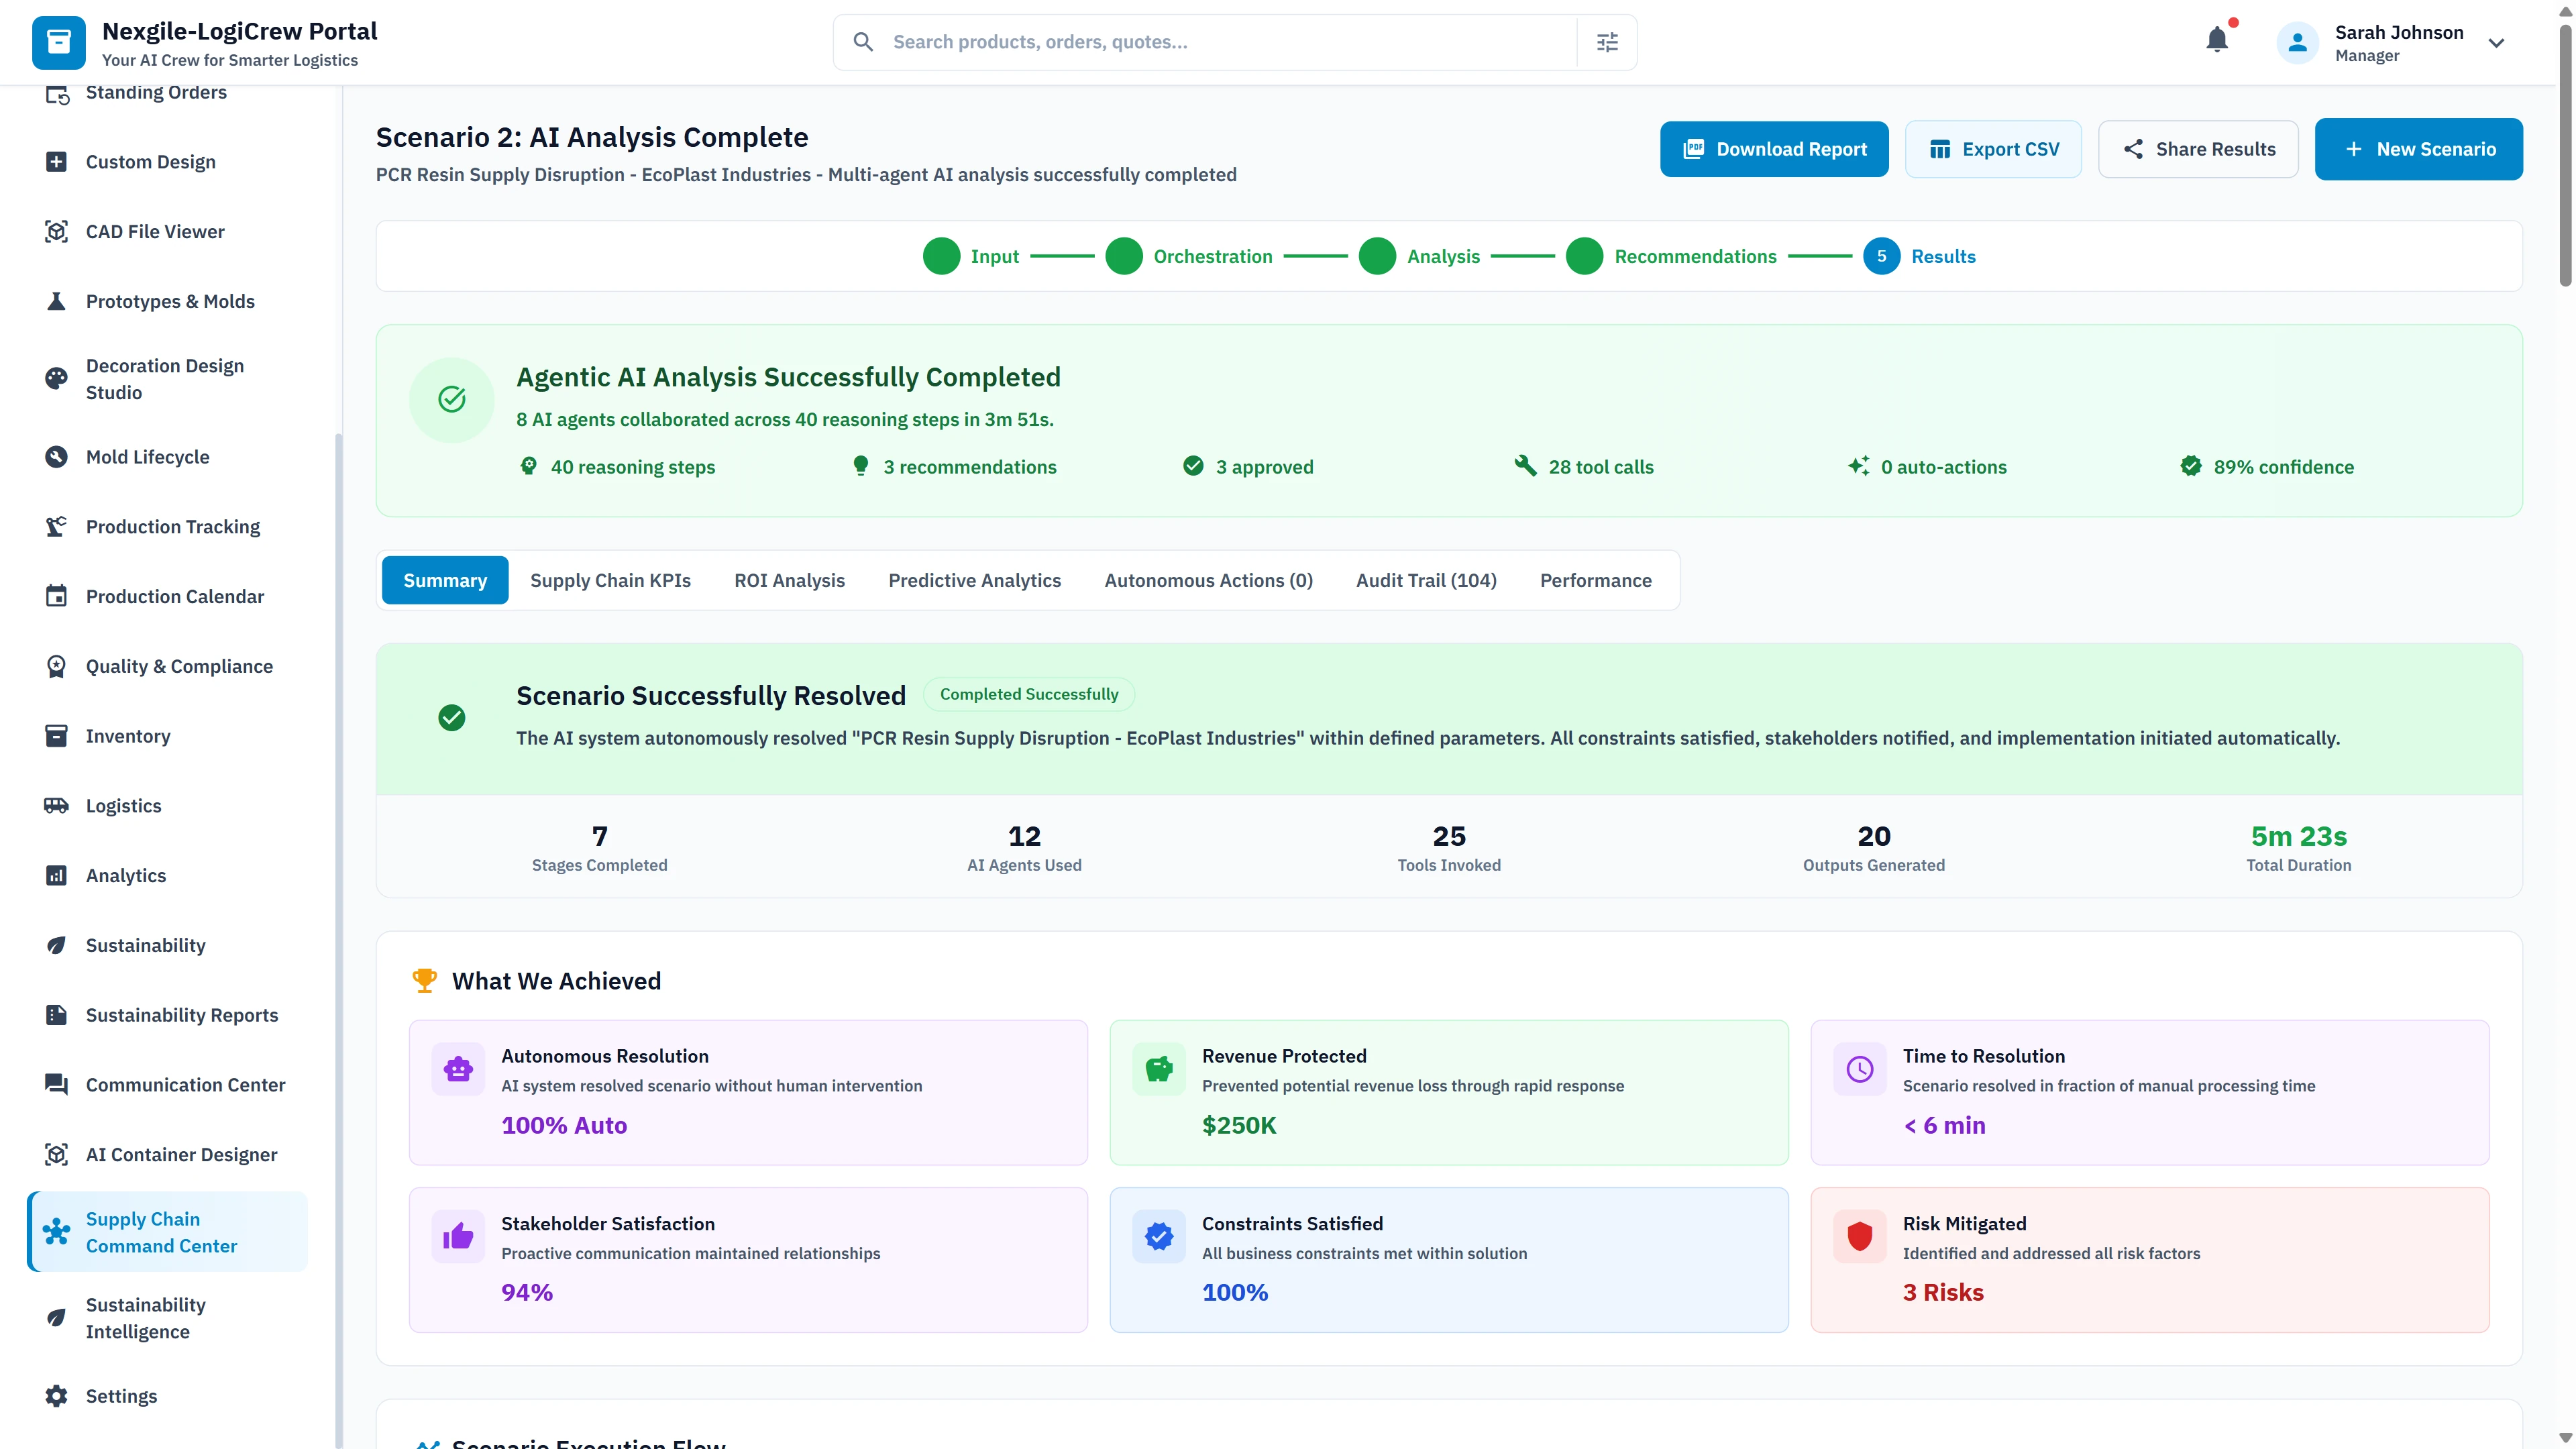Export results as CSV
2576x1449 pixels.
tap(1993, 148)
